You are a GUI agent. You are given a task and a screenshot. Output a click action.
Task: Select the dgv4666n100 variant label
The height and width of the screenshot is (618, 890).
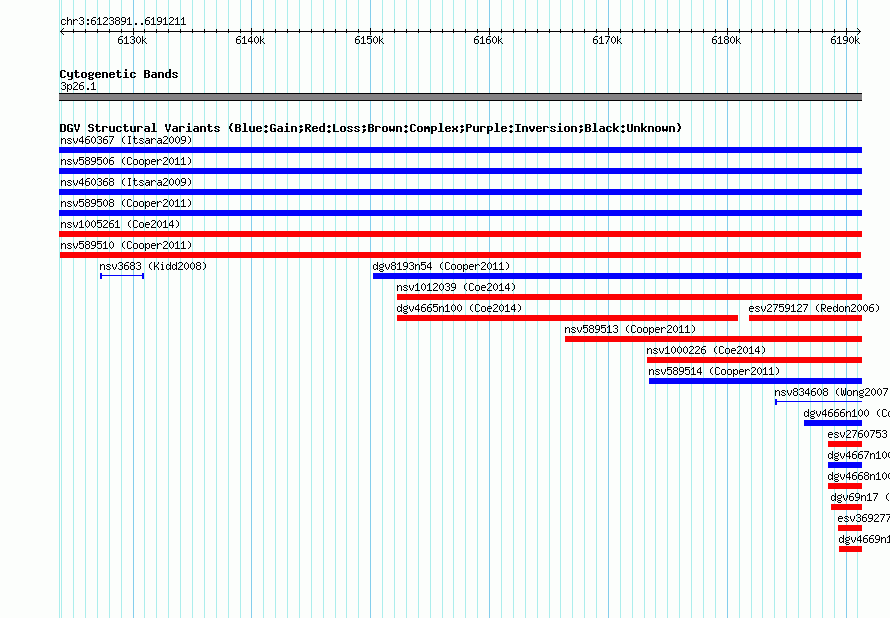[846, 413]
